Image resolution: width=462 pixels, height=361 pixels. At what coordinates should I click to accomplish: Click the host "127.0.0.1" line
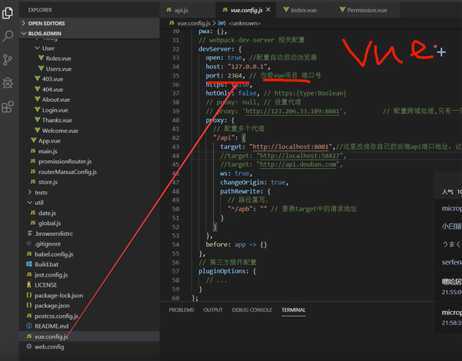[x=238, y=67]
